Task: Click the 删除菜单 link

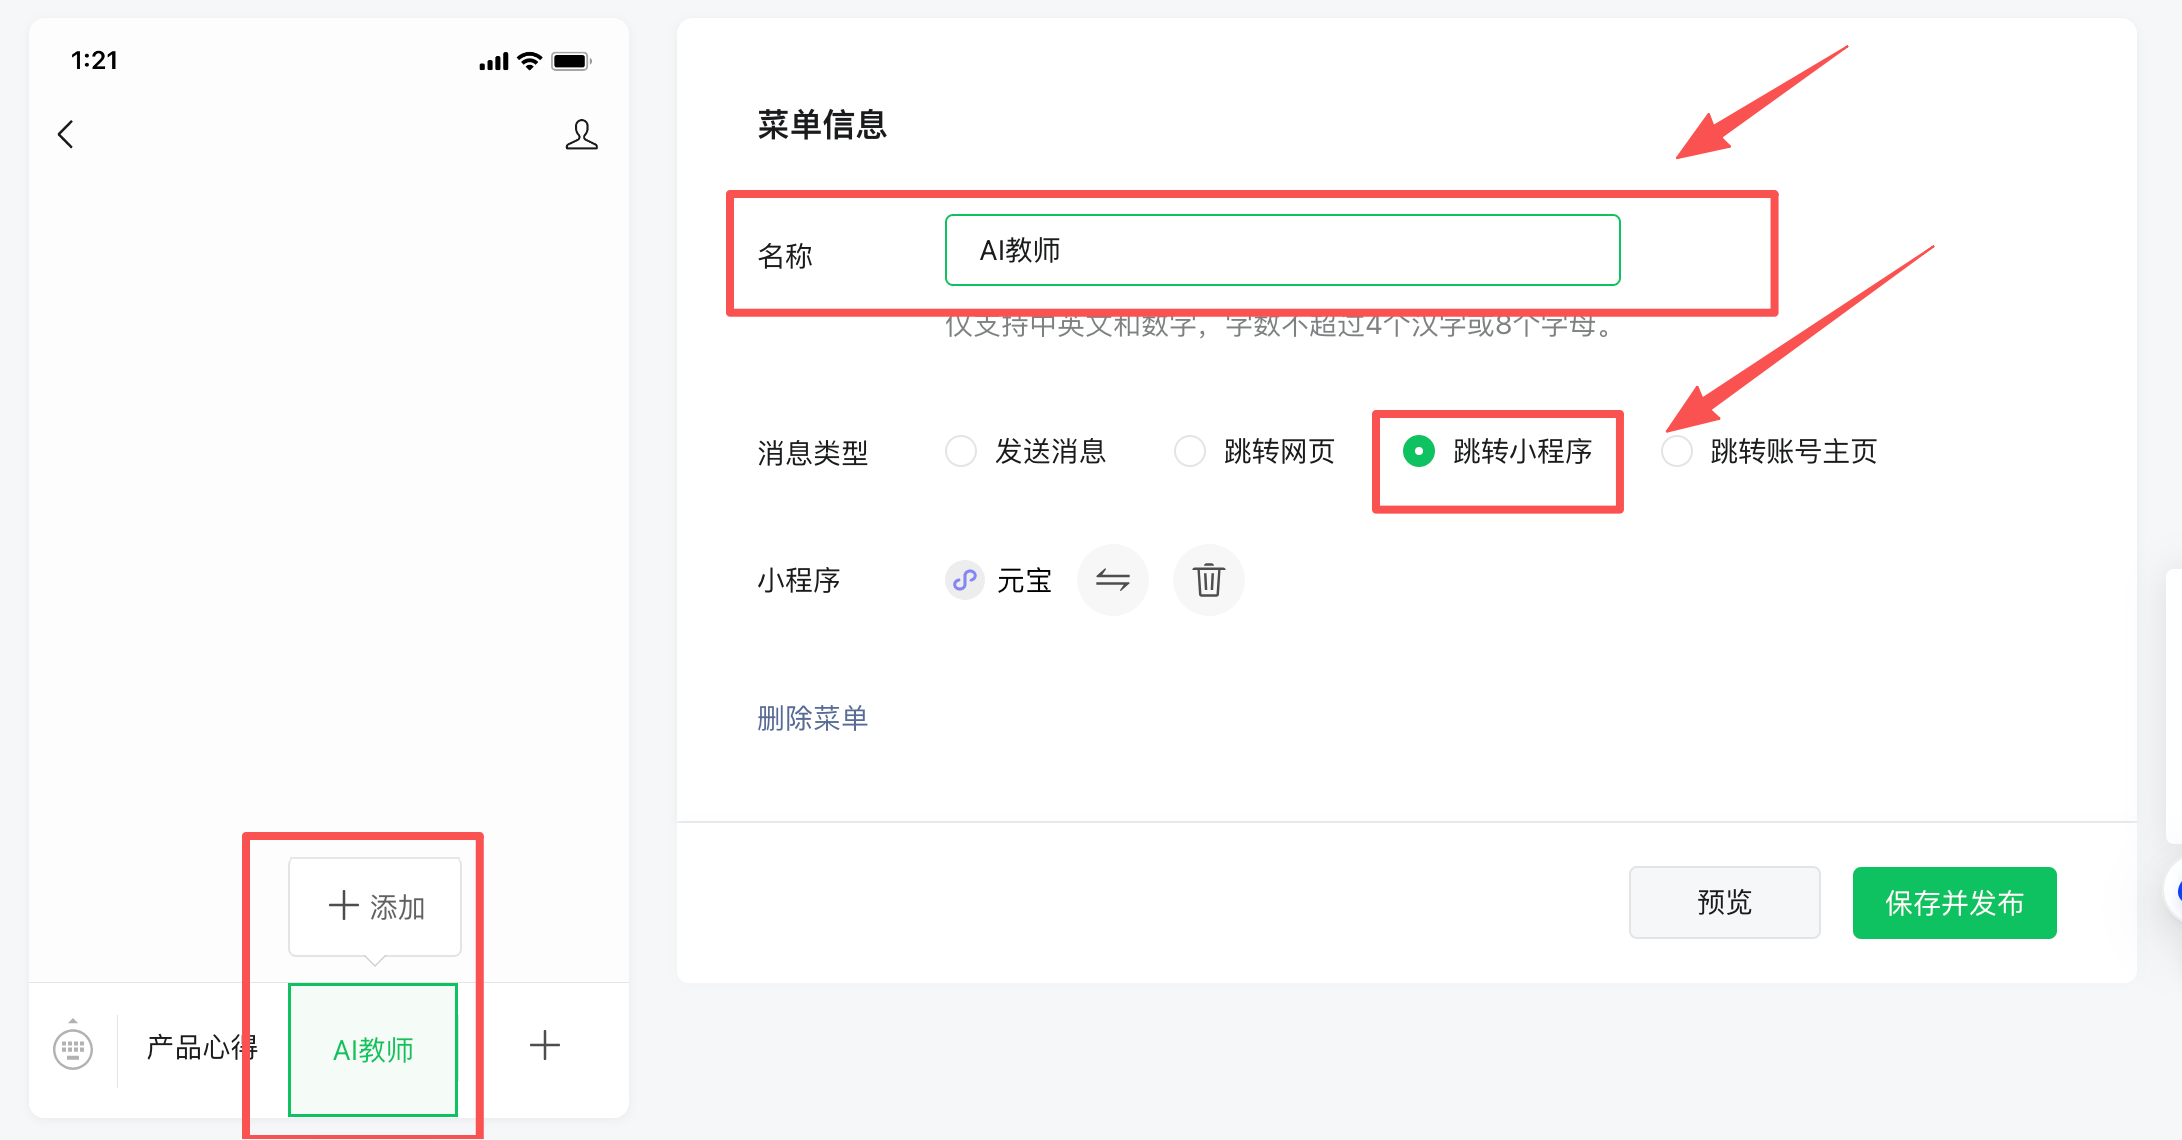Action: click(x=812, y=718)
